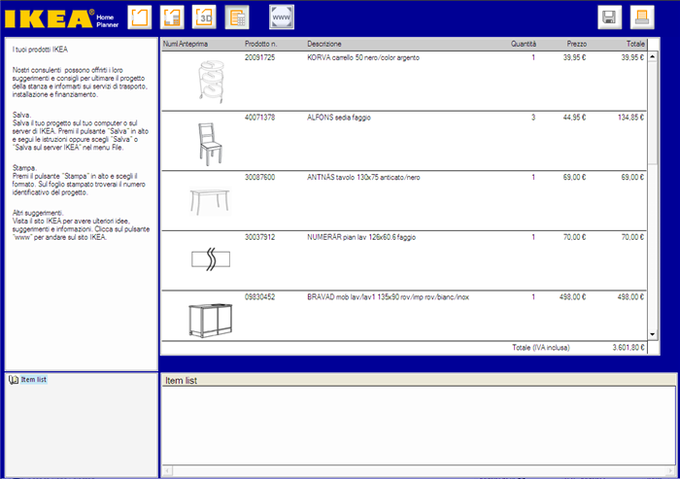
Task: Select the furnish room view icon
Action: click(172, 17)
